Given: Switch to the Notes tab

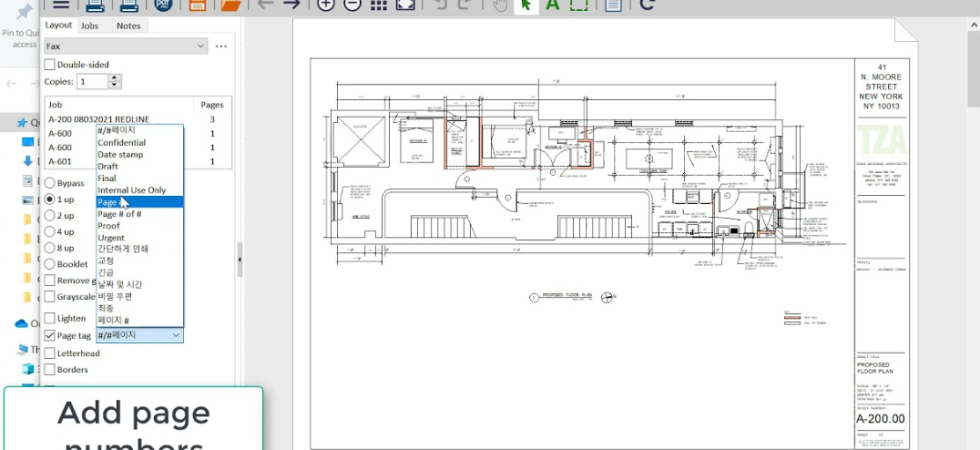Looking at the screenshot, I should (128, 26).
